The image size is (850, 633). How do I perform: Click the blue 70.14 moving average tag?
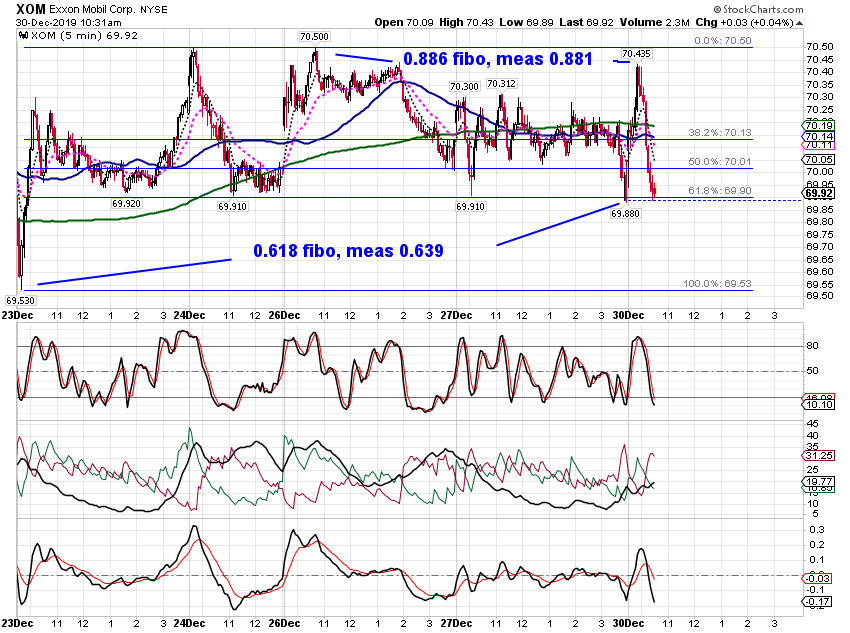click(x=819, y=136)
